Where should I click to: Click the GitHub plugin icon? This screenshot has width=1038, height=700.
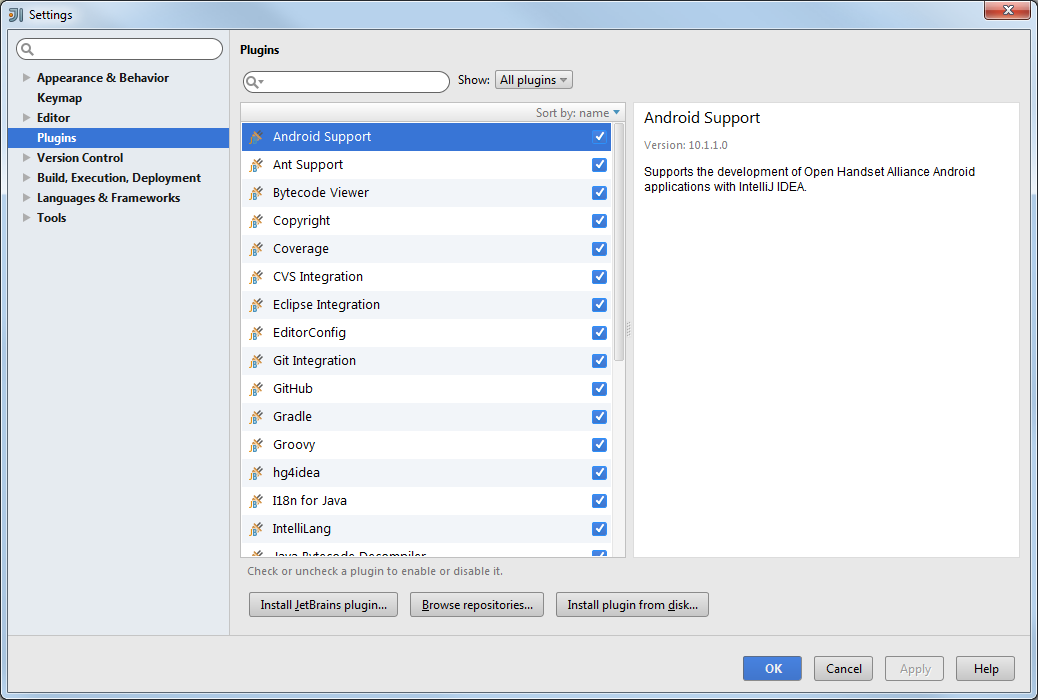pyautogui.click(x=256, y=389)
